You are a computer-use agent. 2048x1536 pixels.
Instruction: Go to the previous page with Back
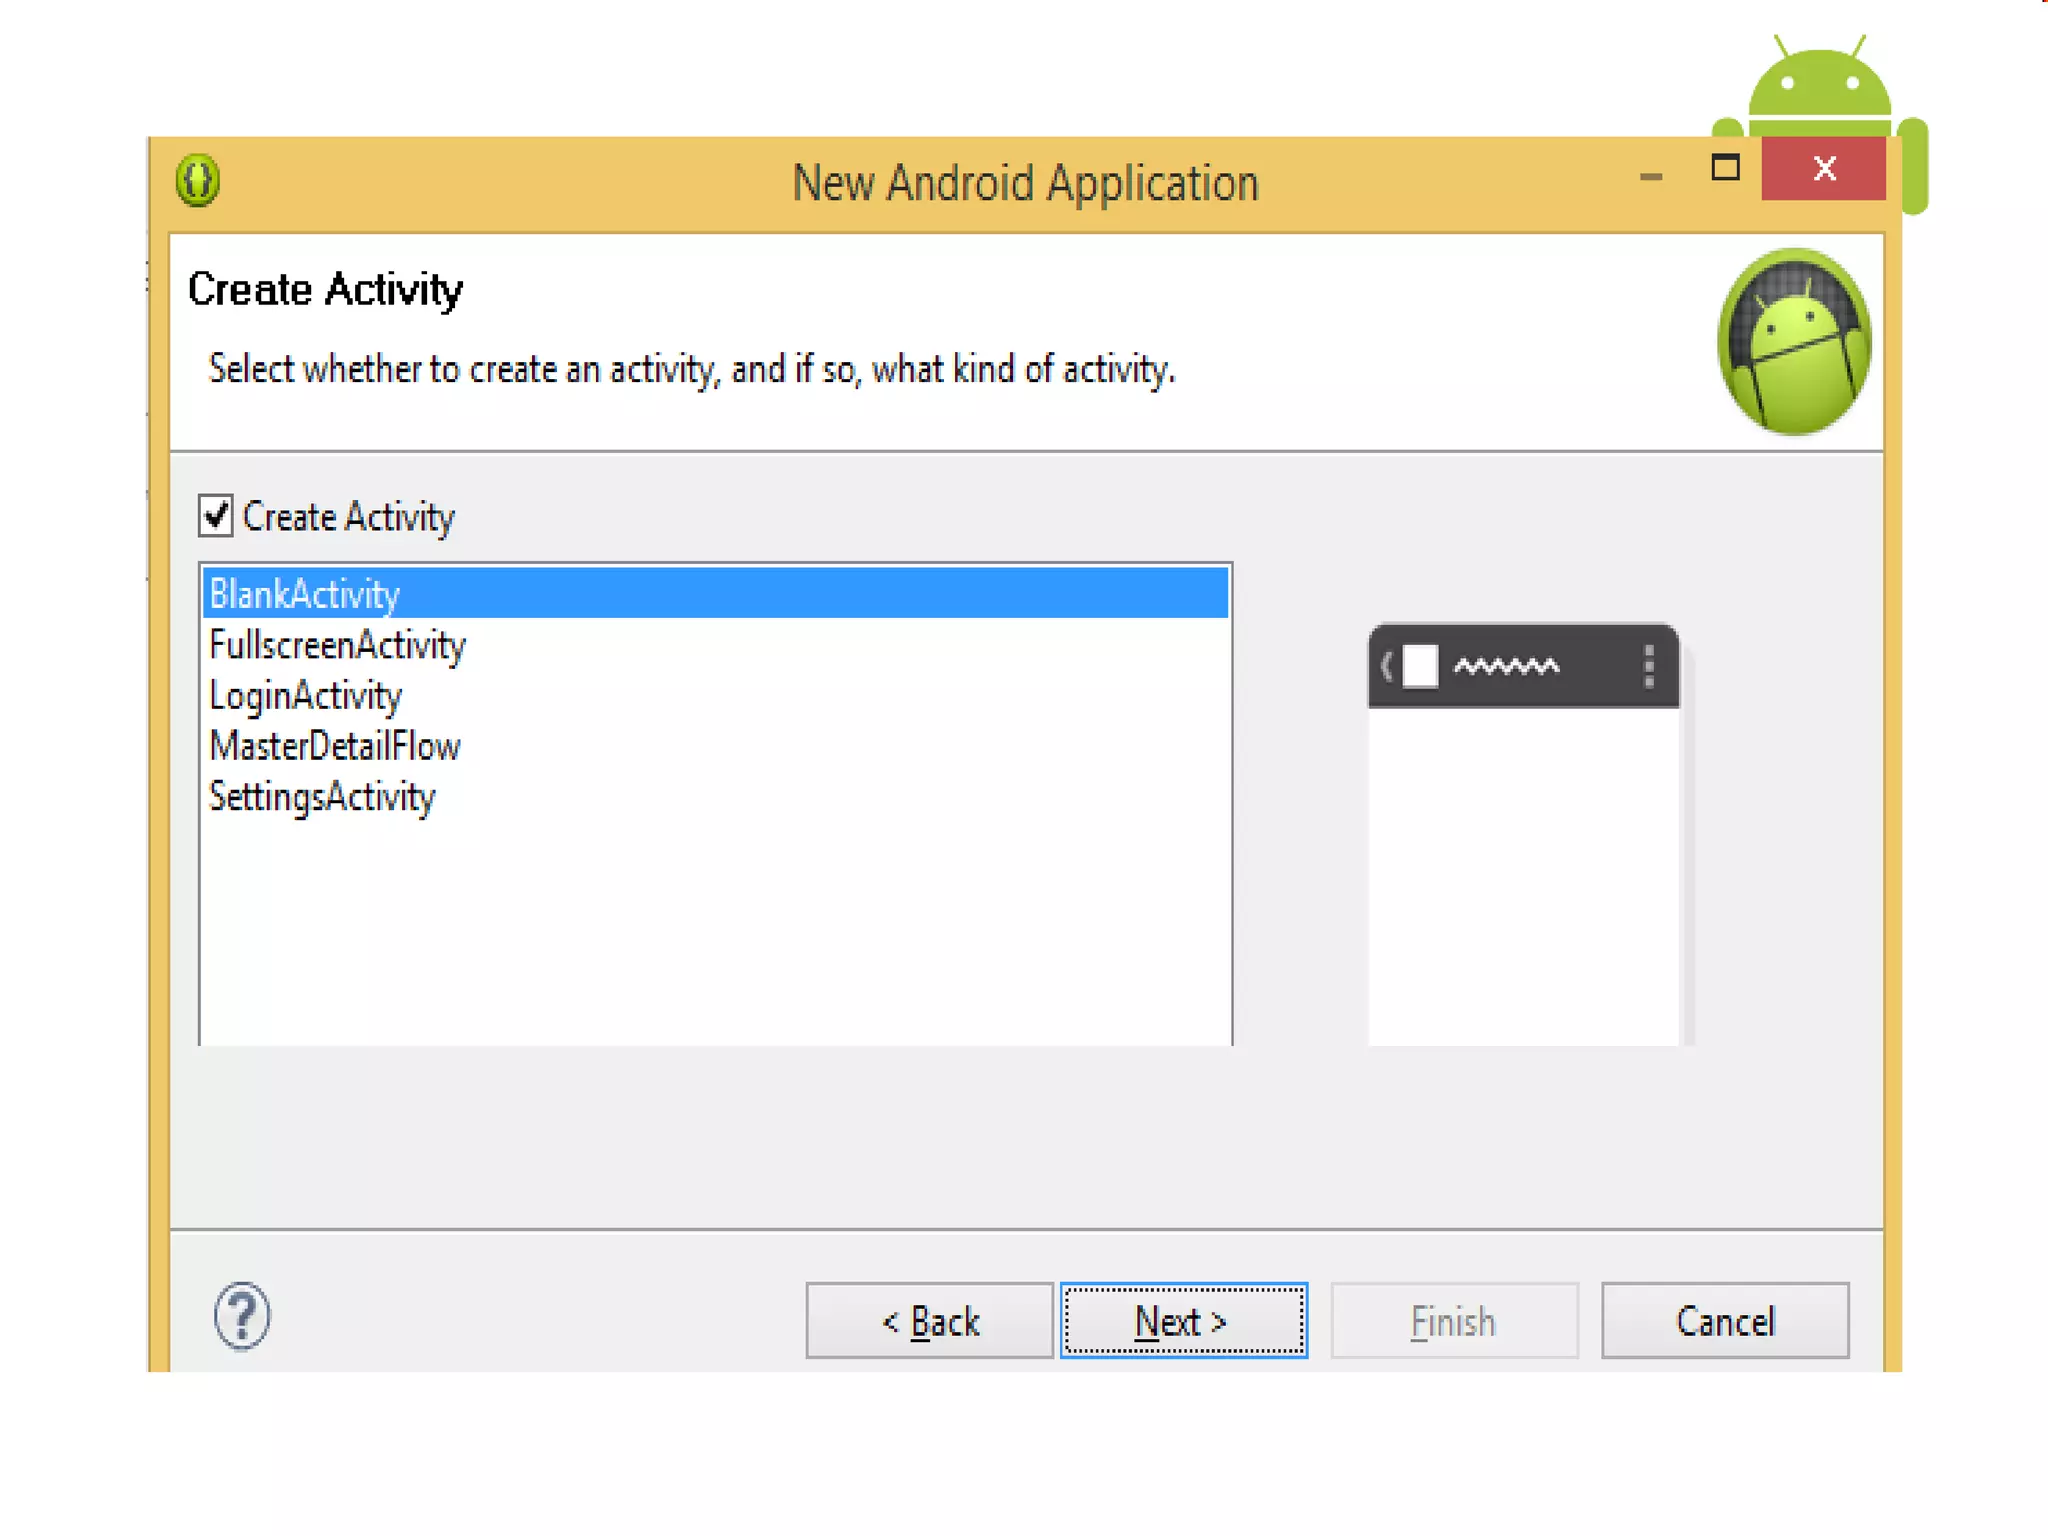[x=929, y=1321]
